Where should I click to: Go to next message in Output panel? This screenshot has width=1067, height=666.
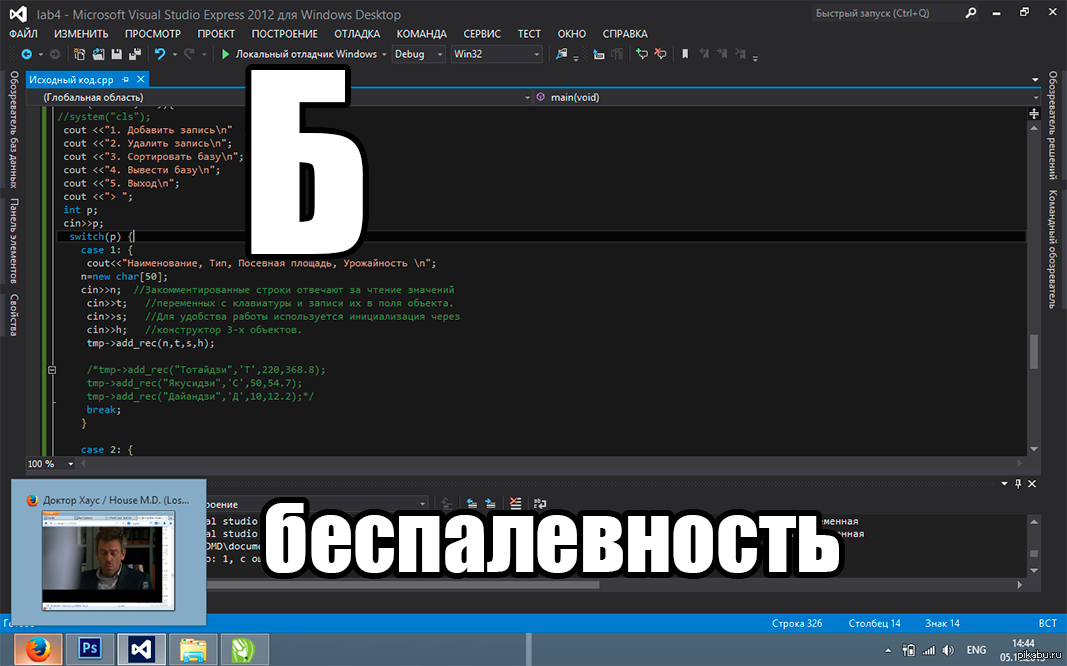point(490,503)
